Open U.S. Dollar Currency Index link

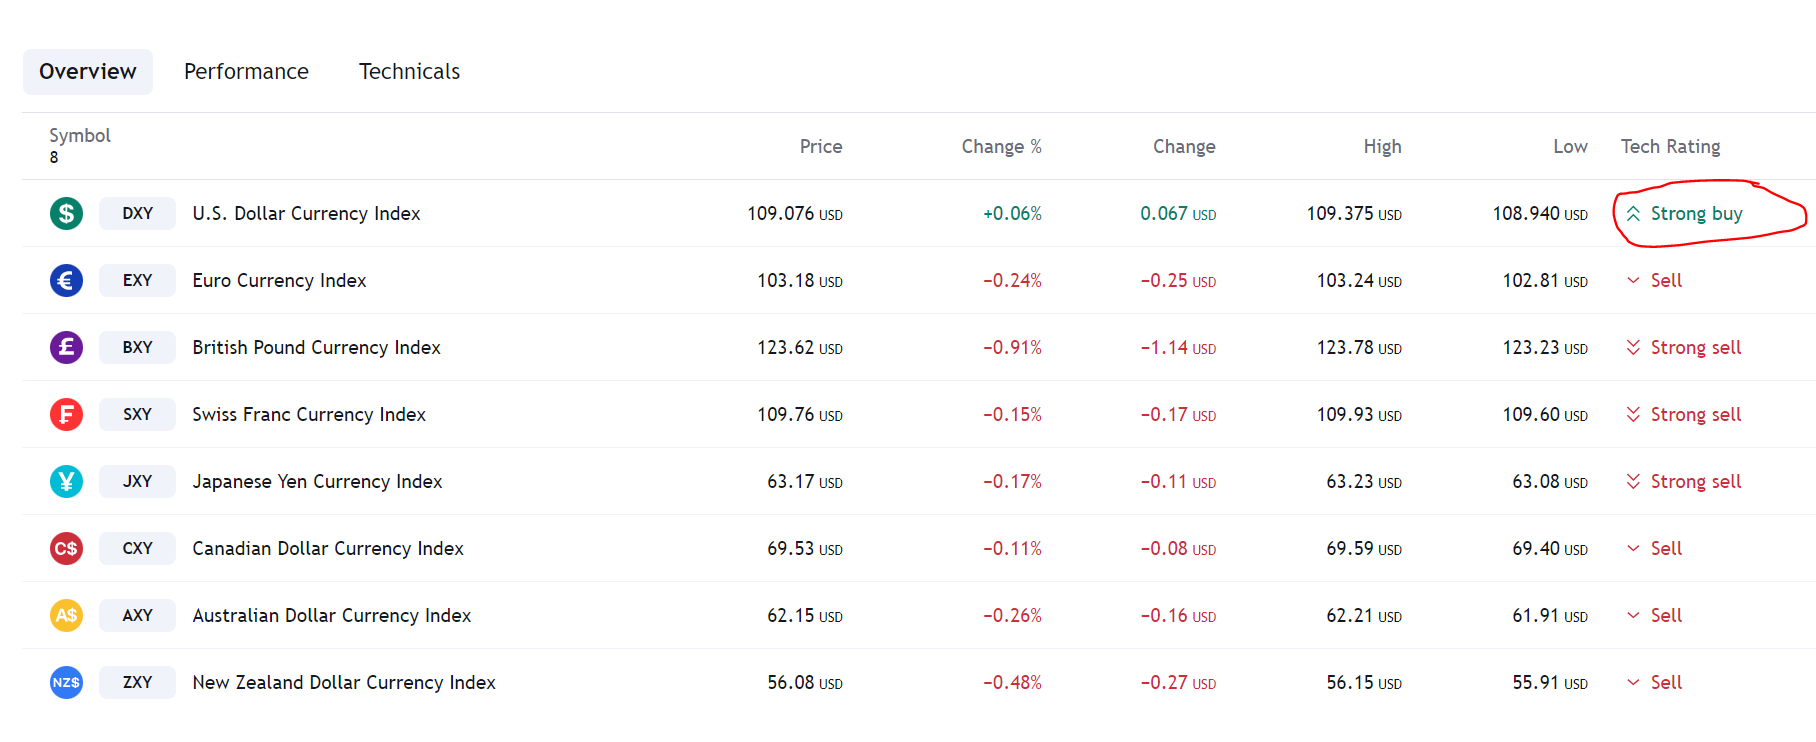pos(306,213)
